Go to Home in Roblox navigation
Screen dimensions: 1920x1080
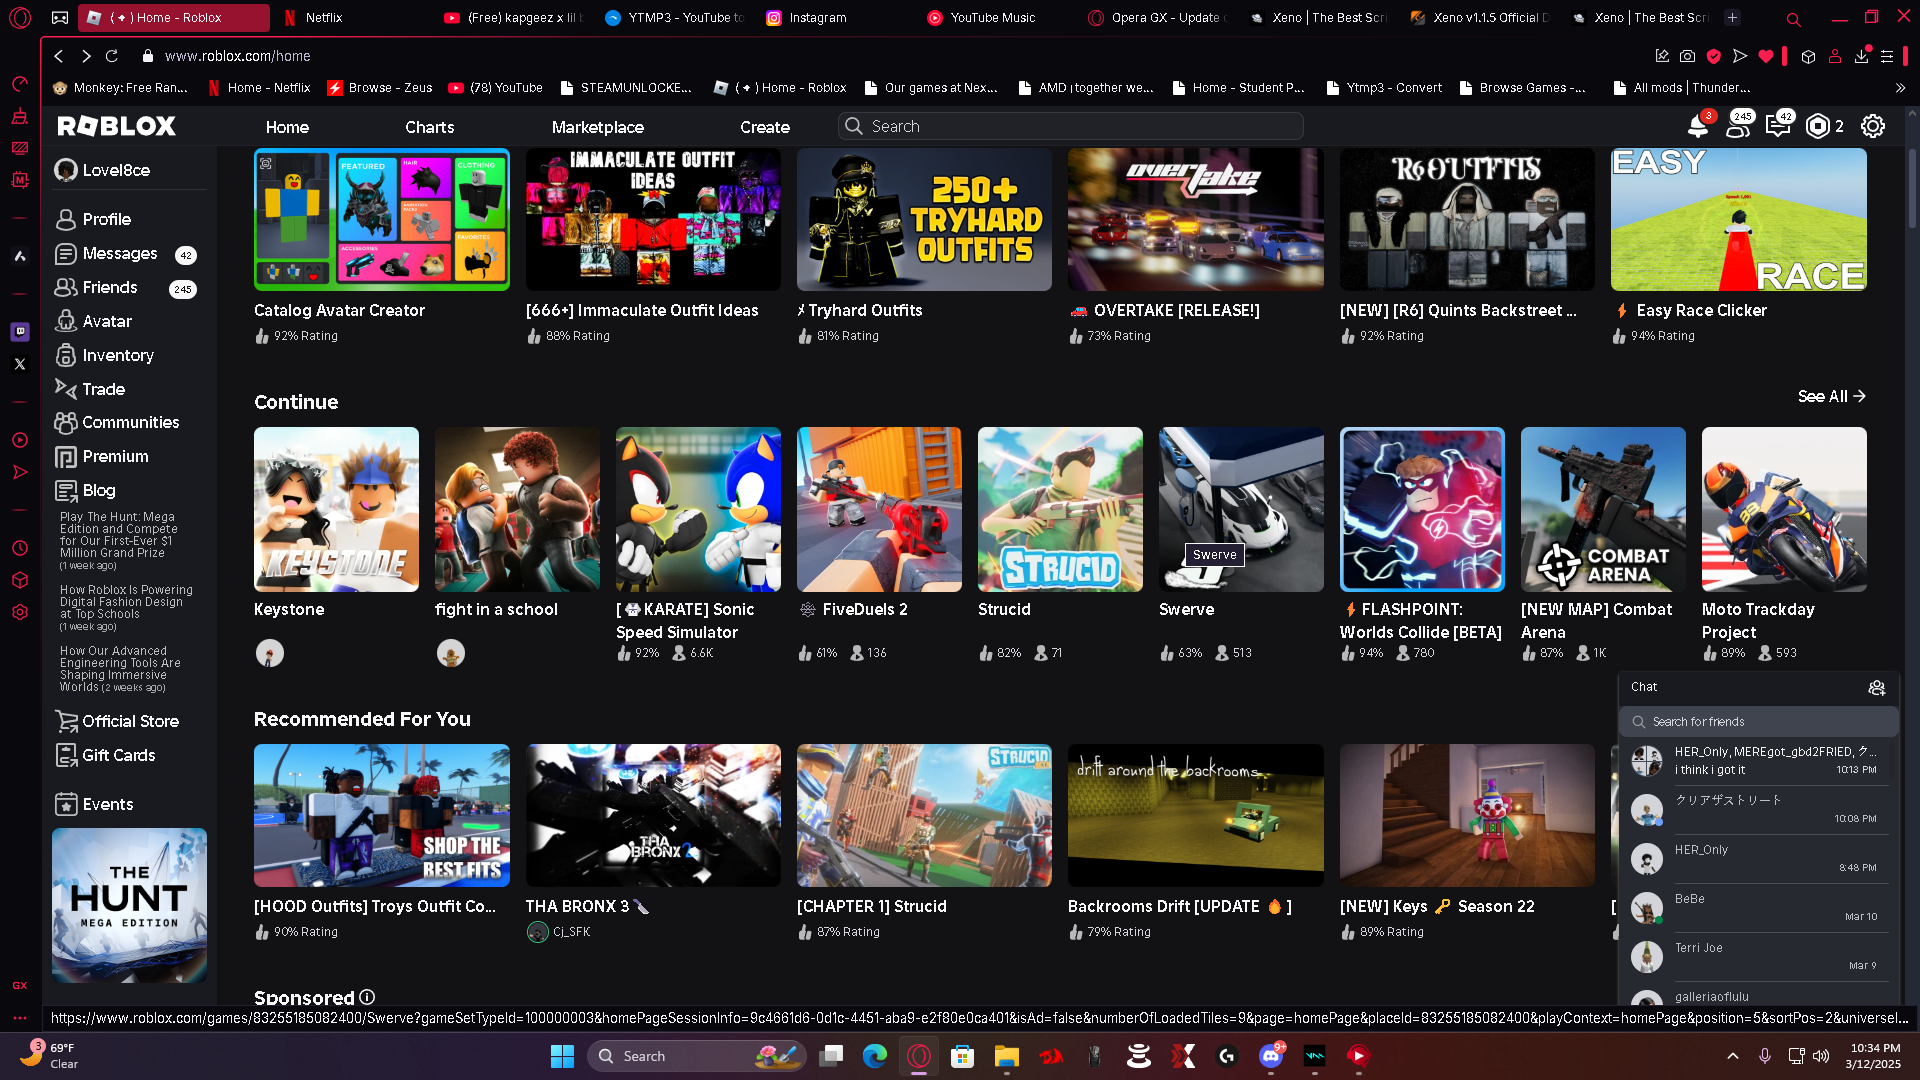tap(287, 127)
